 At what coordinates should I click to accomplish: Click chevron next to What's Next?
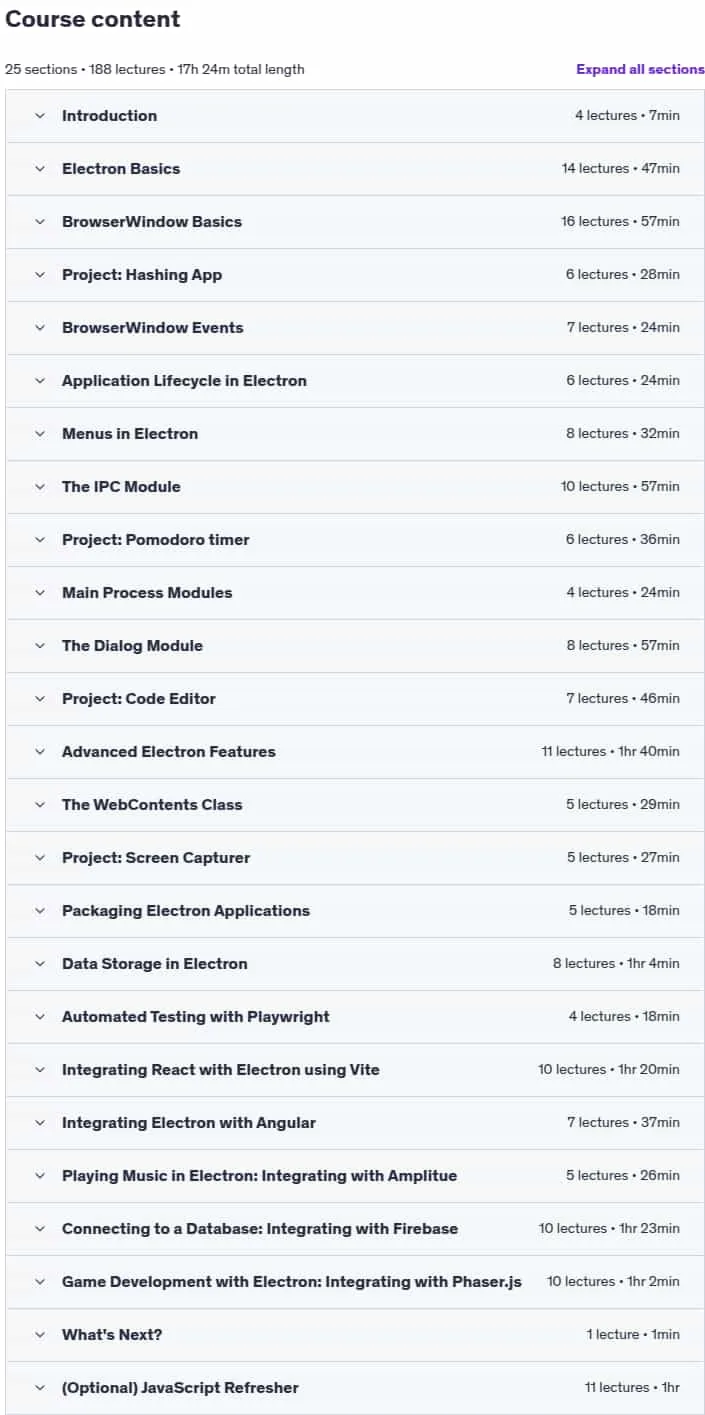[40, 1335]
